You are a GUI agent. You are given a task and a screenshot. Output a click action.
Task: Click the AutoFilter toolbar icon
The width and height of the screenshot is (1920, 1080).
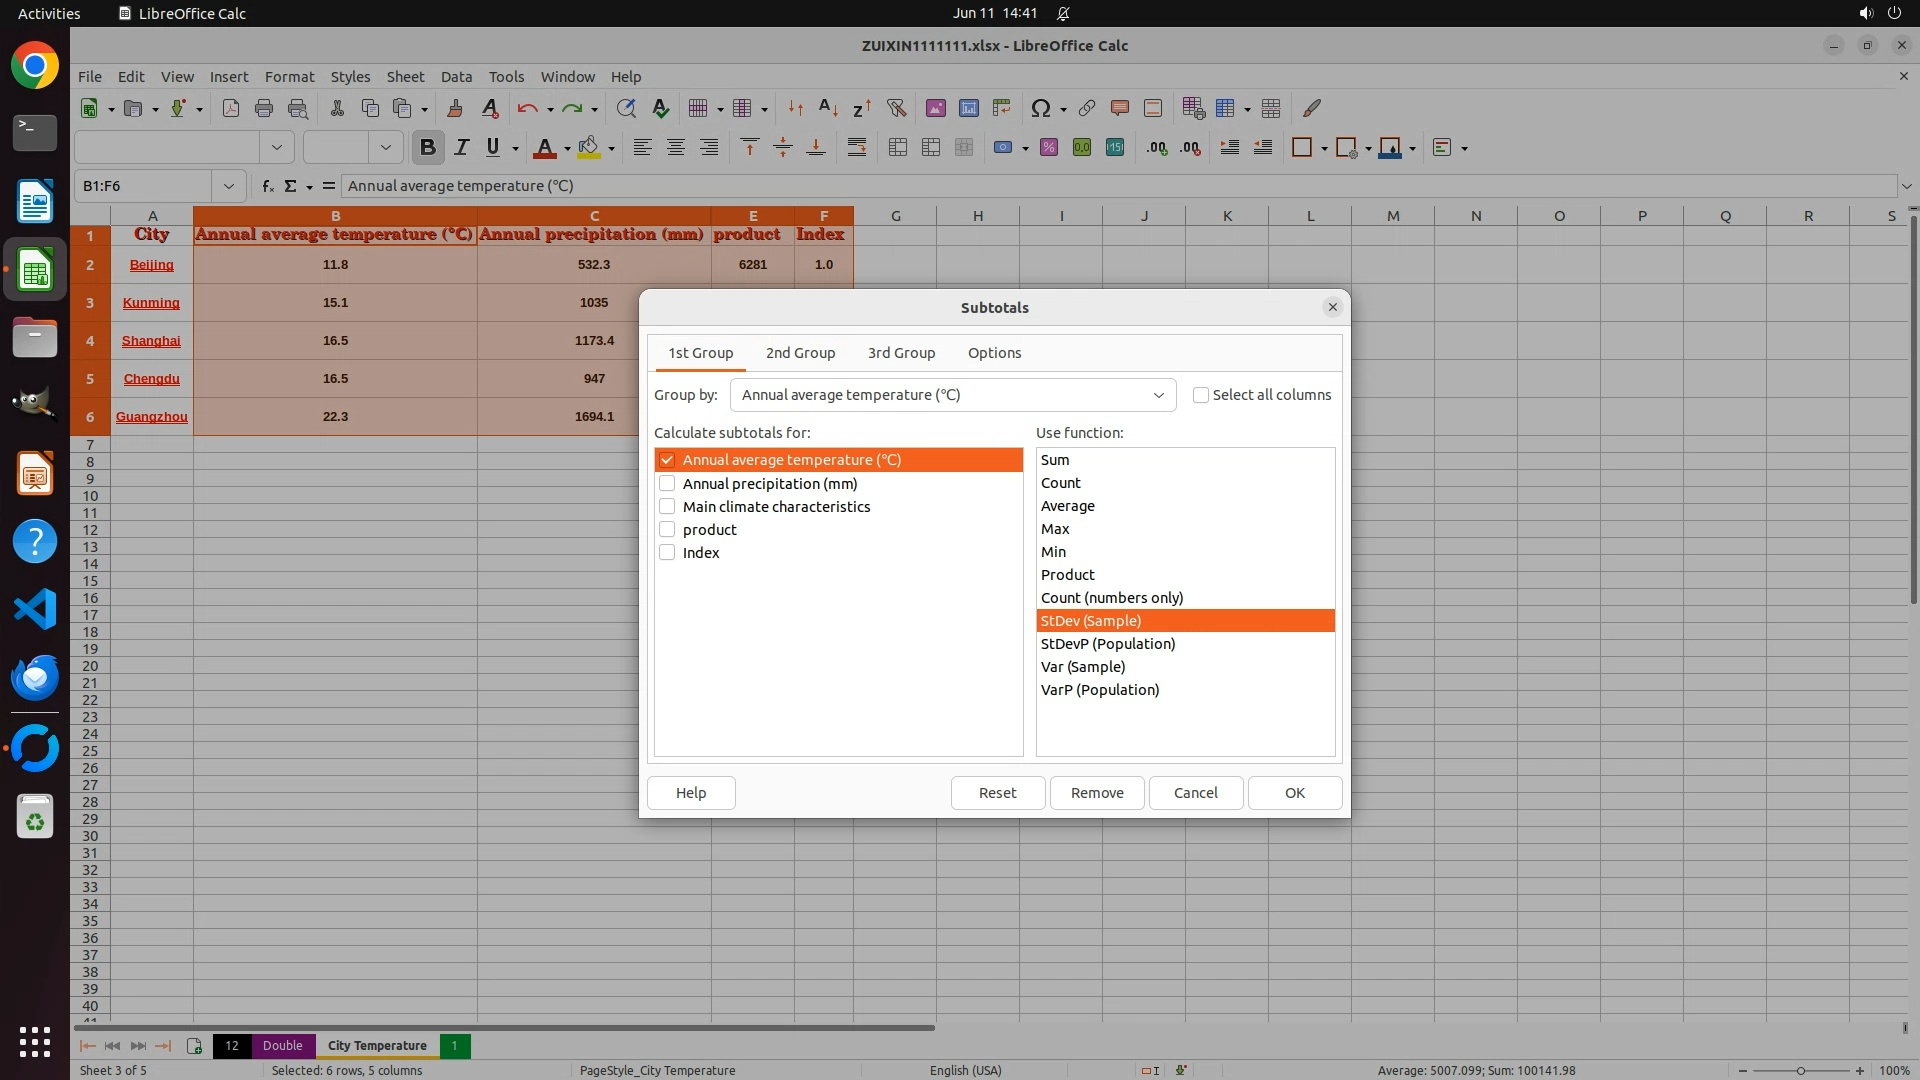[x=896, y=108]
